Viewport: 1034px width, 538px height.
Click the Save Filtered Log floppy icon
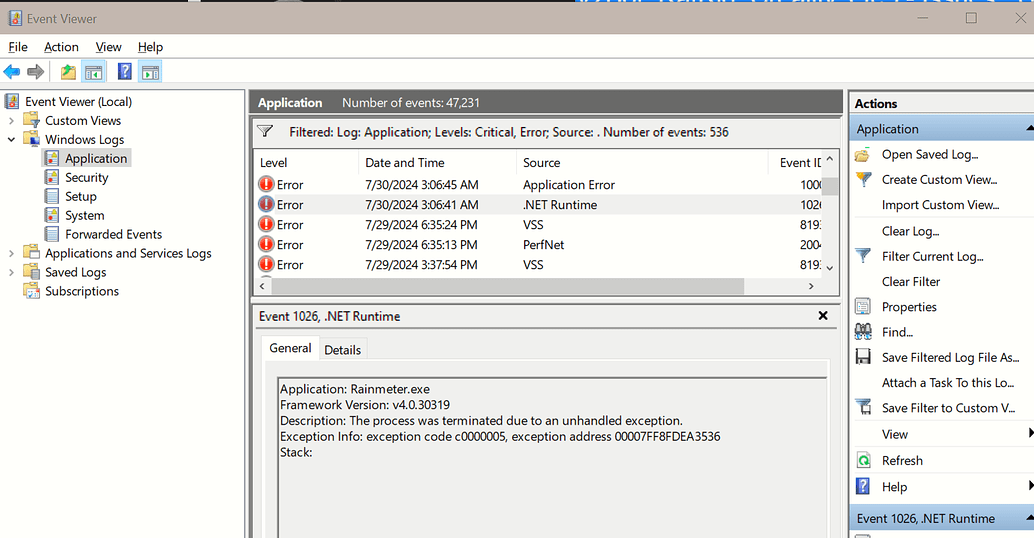pos(863,357)
